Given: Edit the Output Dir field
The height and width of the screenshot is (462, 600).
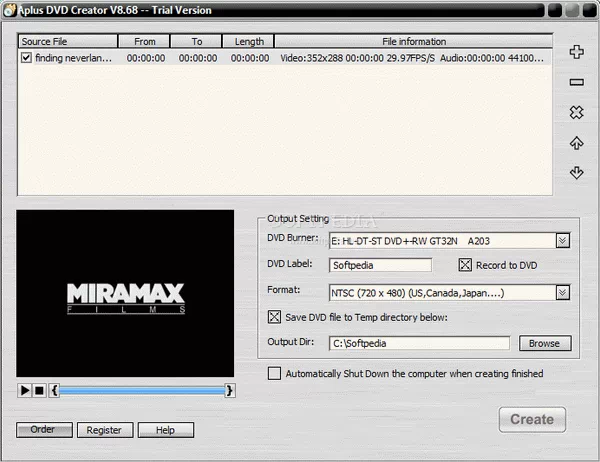Looking at the screenshot, I should (419, 343).
